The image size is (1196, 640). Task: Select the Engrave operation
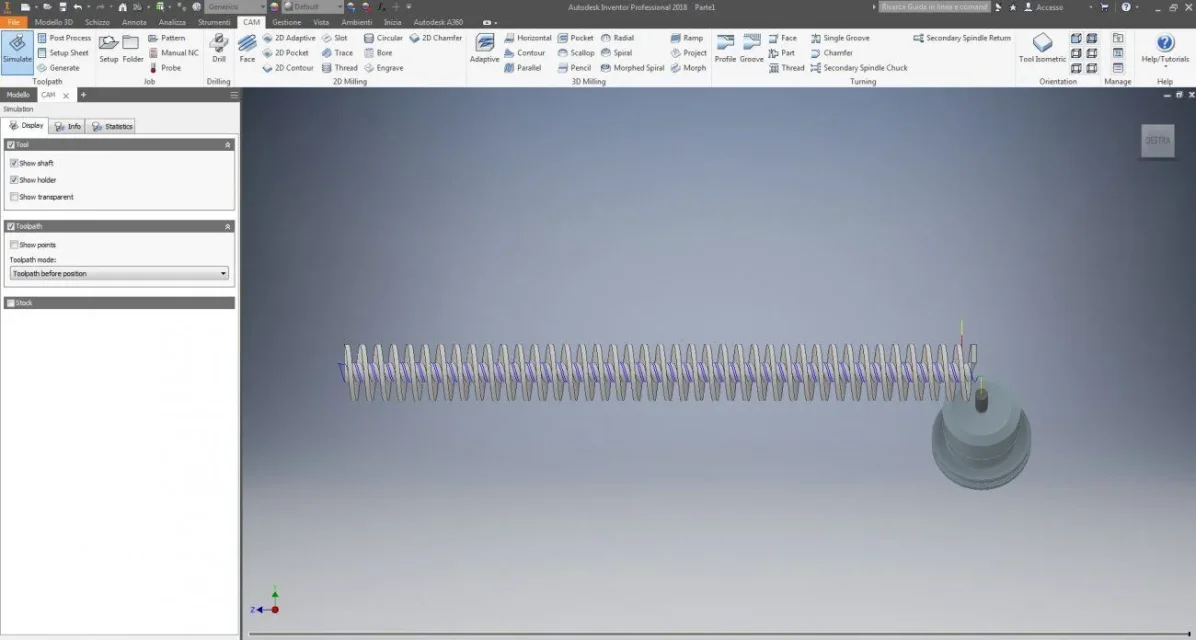pyautogui.click(x=383, y=68)
